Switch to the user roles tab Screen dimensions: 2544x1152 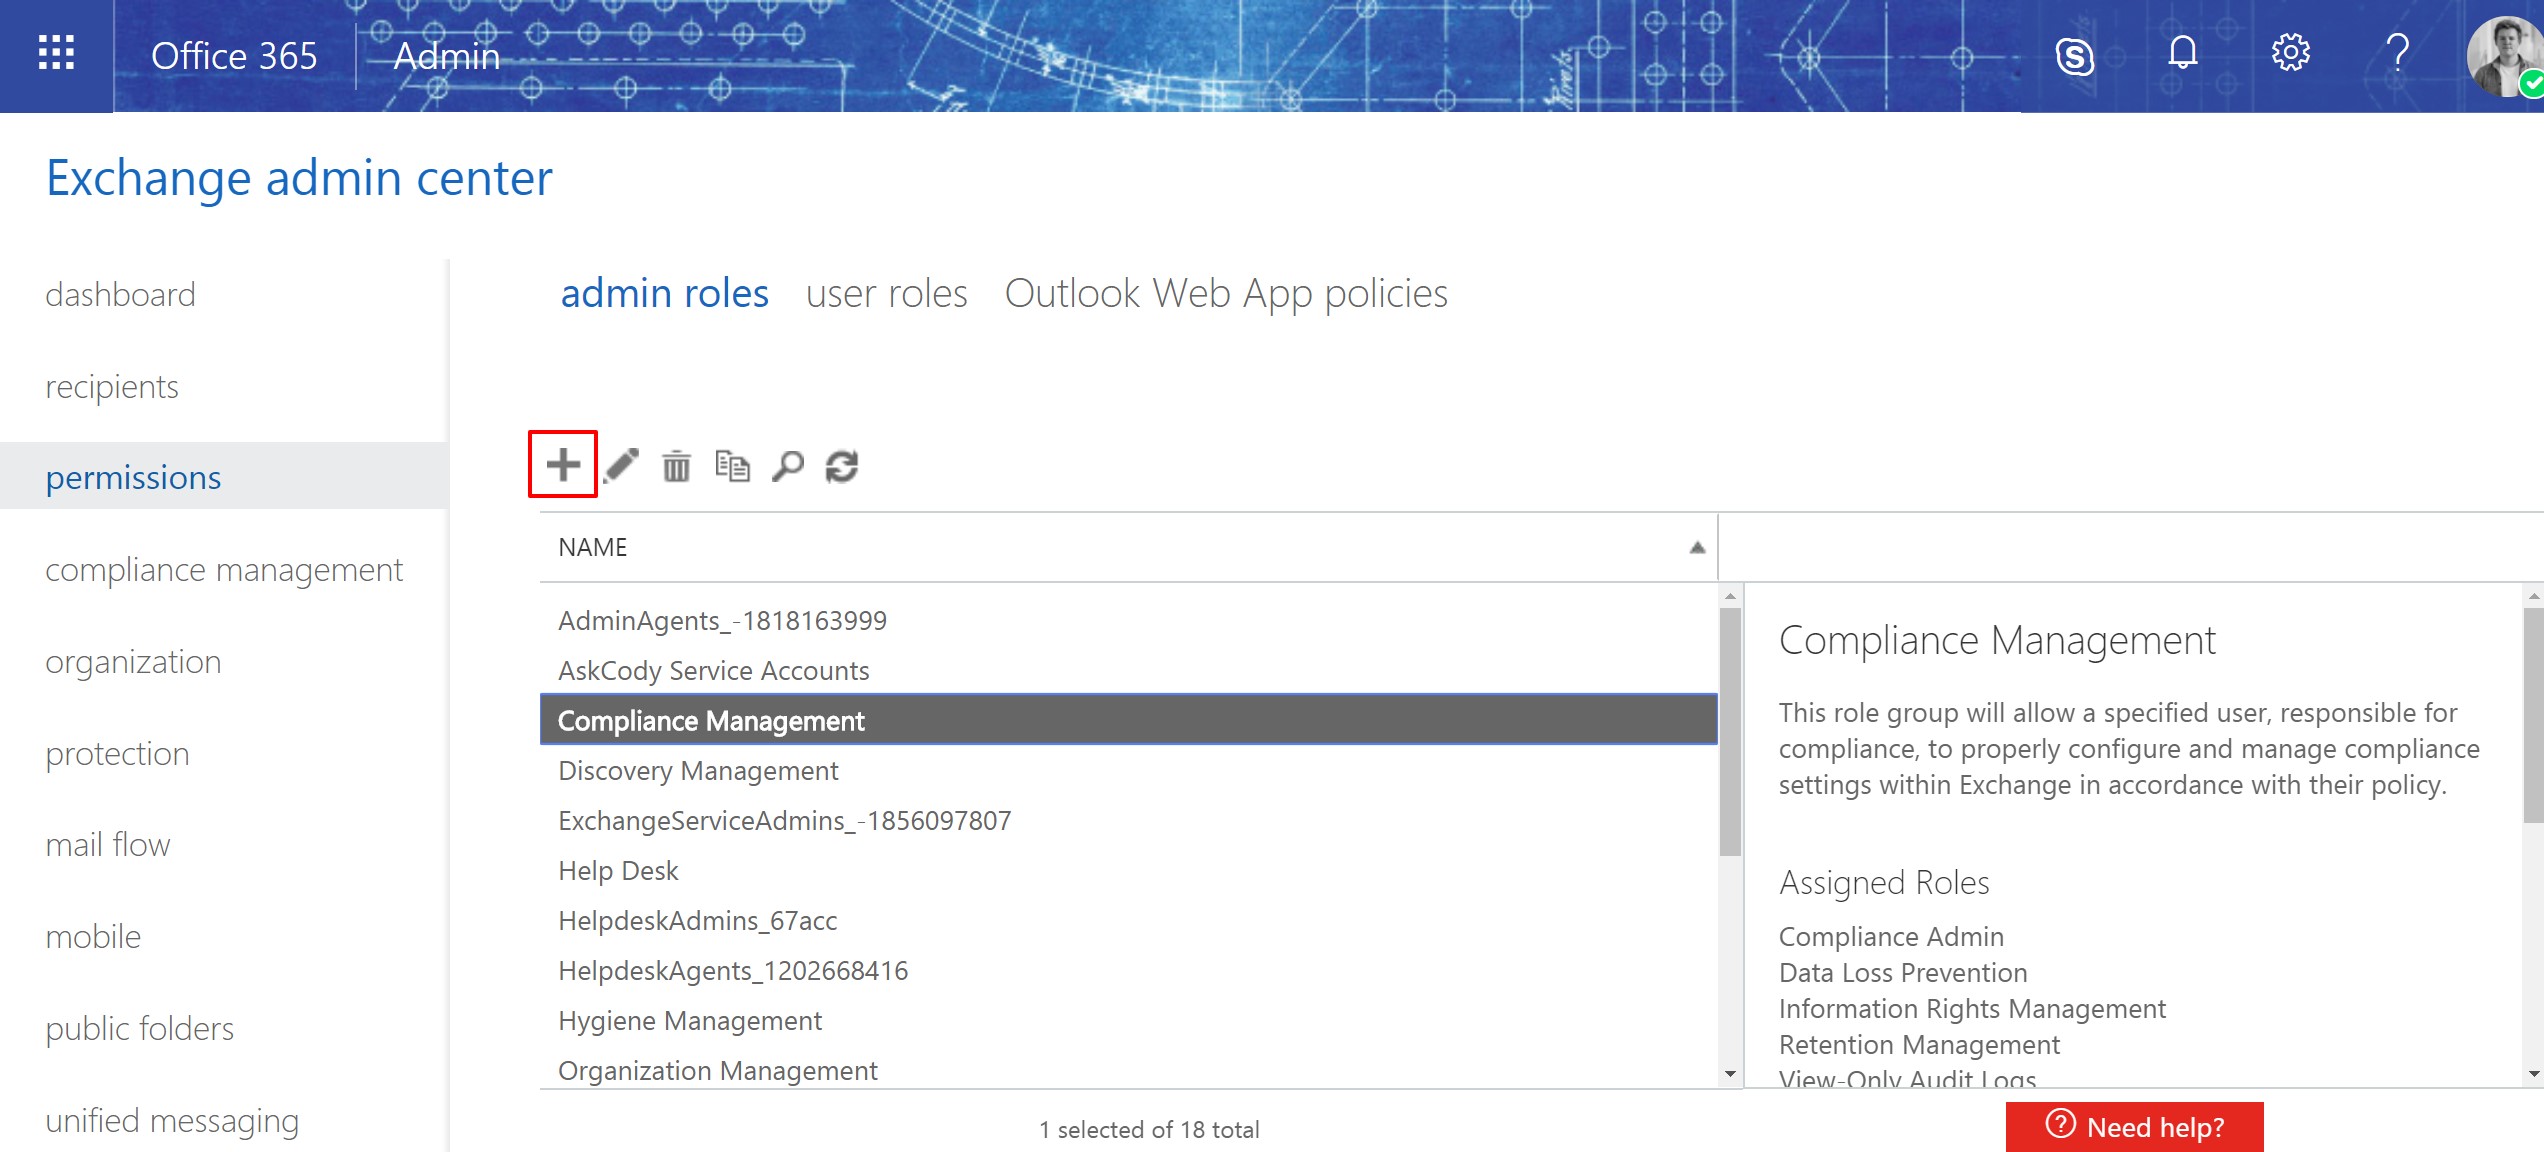(x=886, y=294)
